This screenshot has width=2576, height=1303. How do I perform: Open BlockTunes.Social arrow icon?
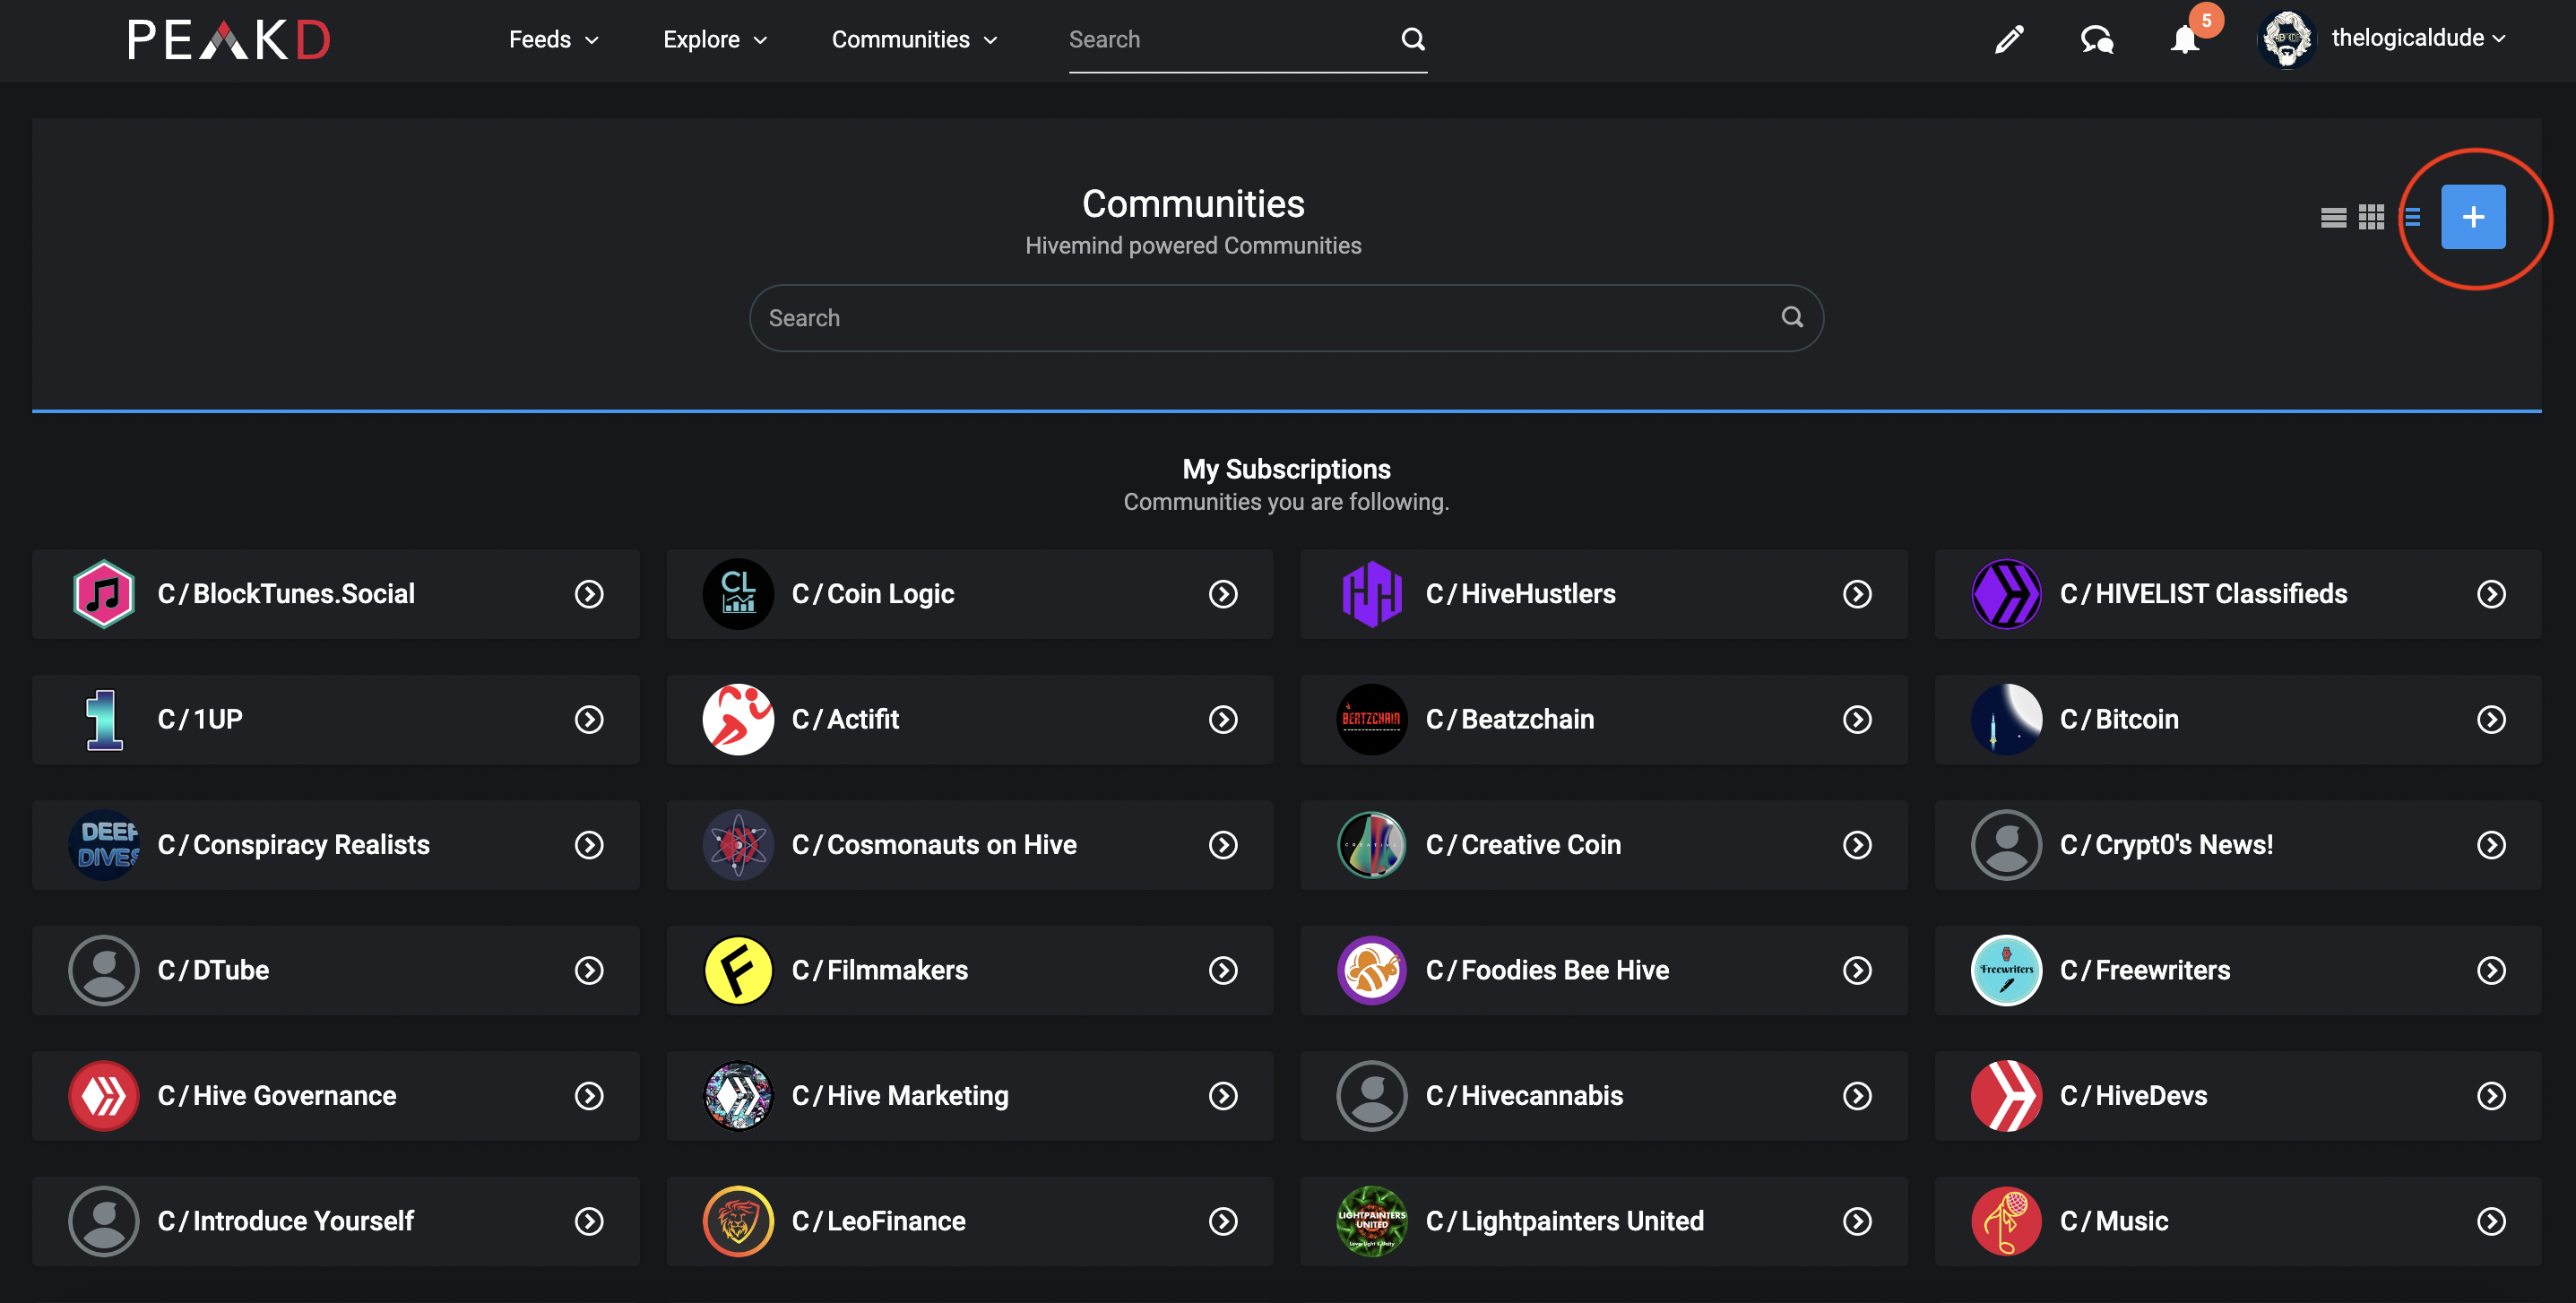click(x=589, y=594)
